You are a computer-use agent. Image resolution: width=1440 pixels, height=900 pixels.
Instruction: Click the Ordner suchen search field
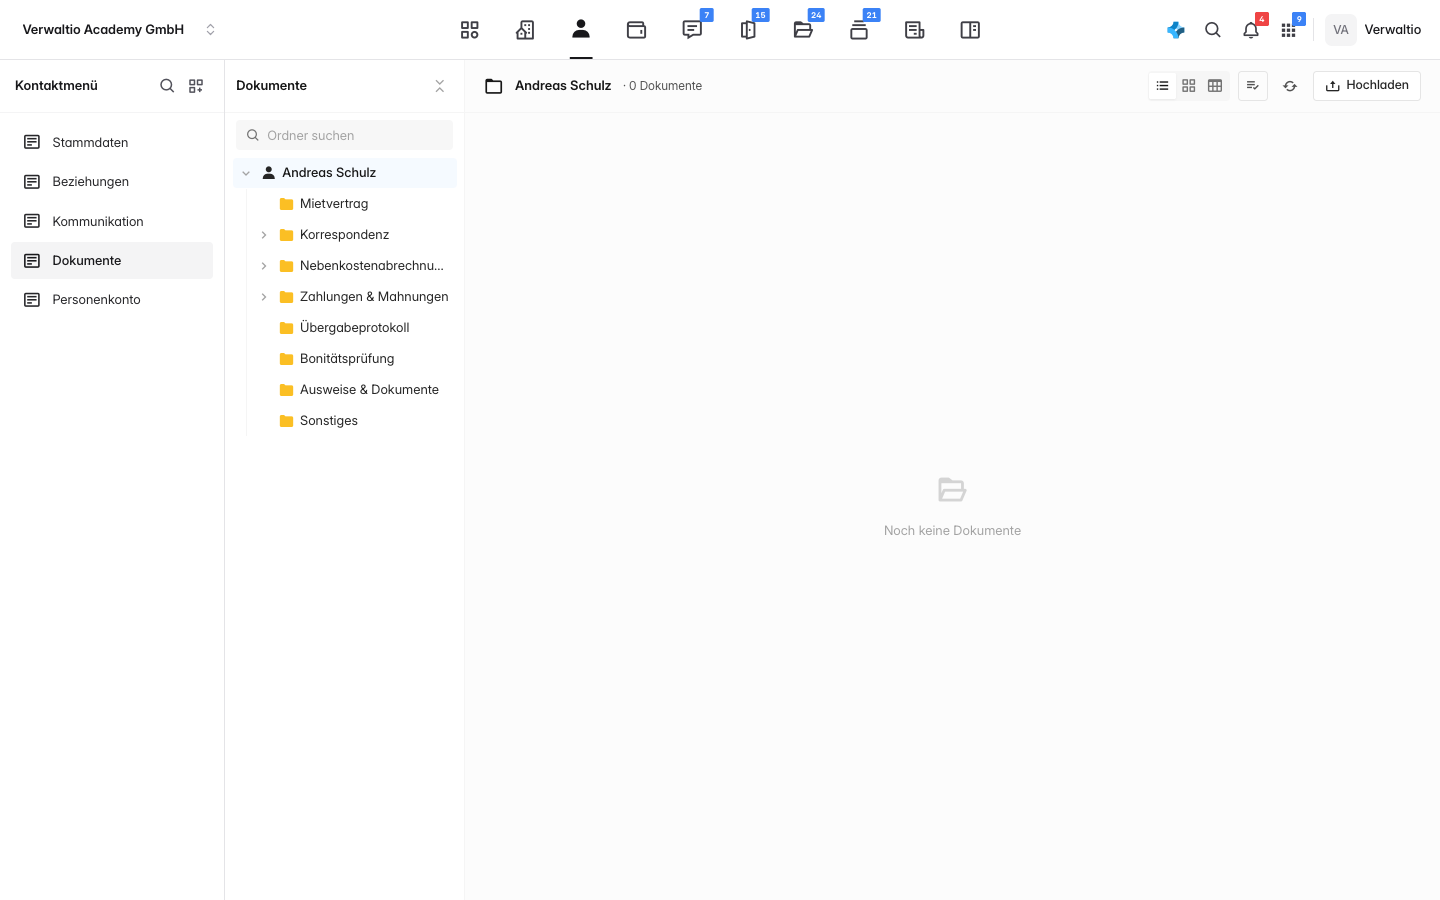tap(344, 135)
